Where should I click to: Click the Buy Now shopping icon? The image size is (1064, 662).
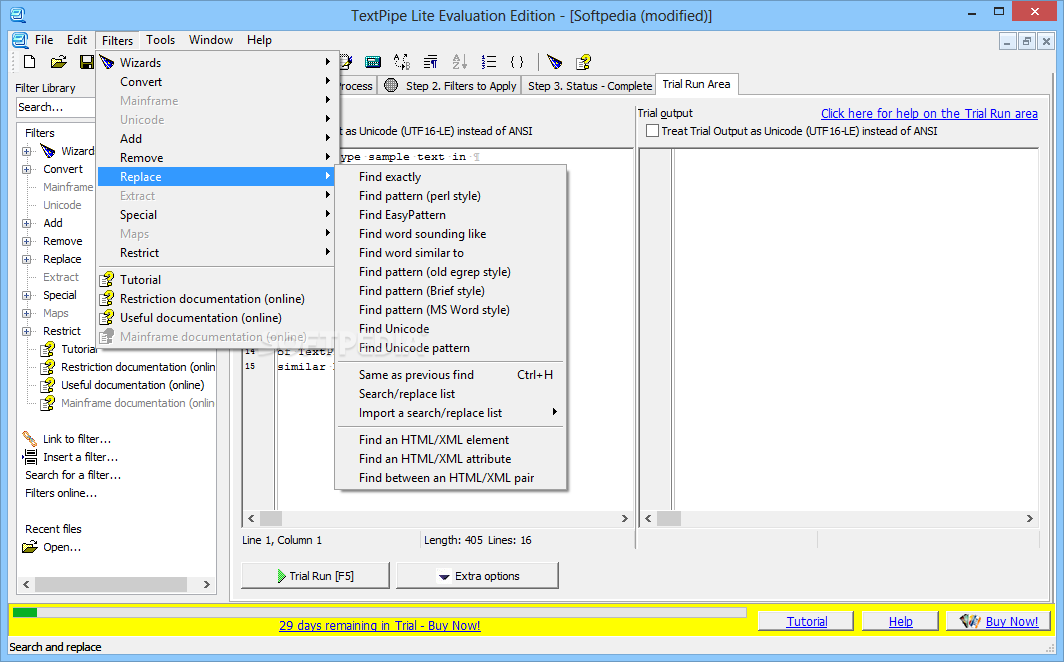tap(970, 621)
